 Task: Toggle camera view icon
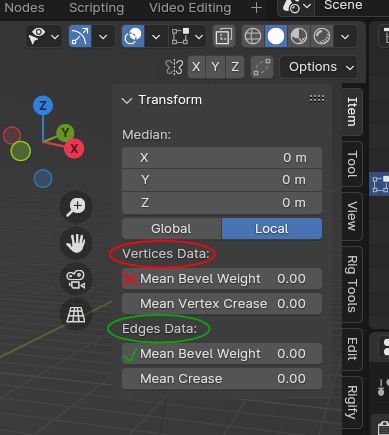point(76,279)
